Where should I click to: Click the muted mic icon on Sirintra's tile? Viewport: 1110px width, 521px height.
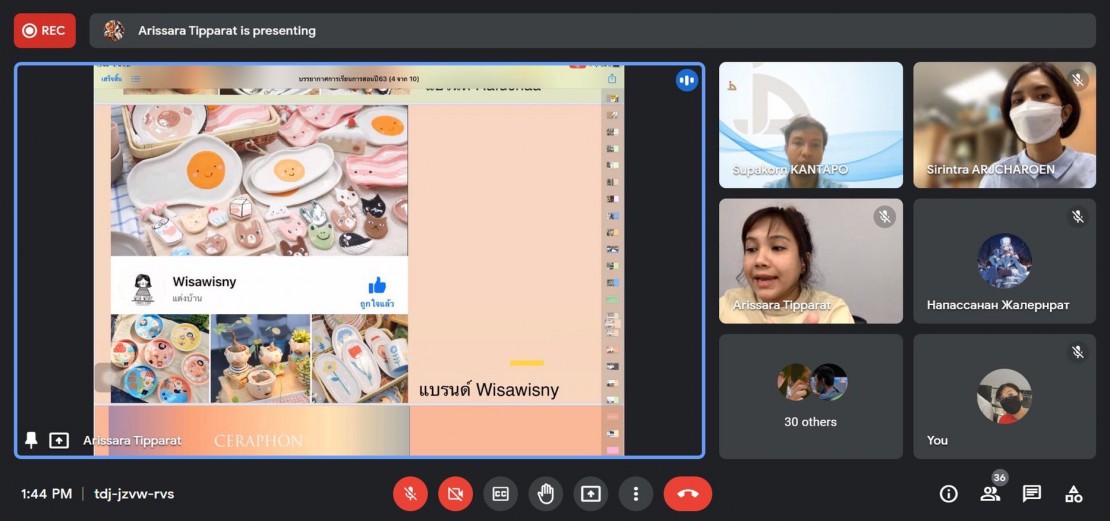pyautogui.click(x=1077, y=80)
